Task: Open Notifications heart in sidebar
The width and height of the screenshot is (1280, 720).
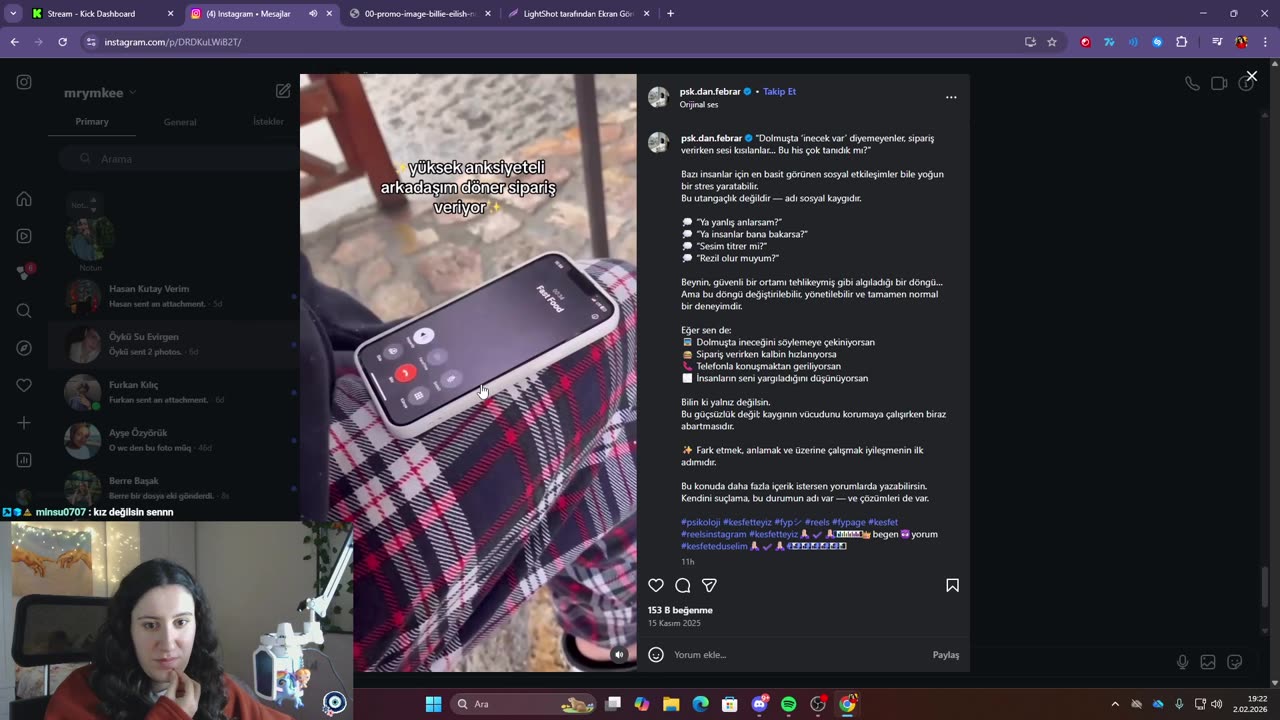Action: click(x=24, y=385)
